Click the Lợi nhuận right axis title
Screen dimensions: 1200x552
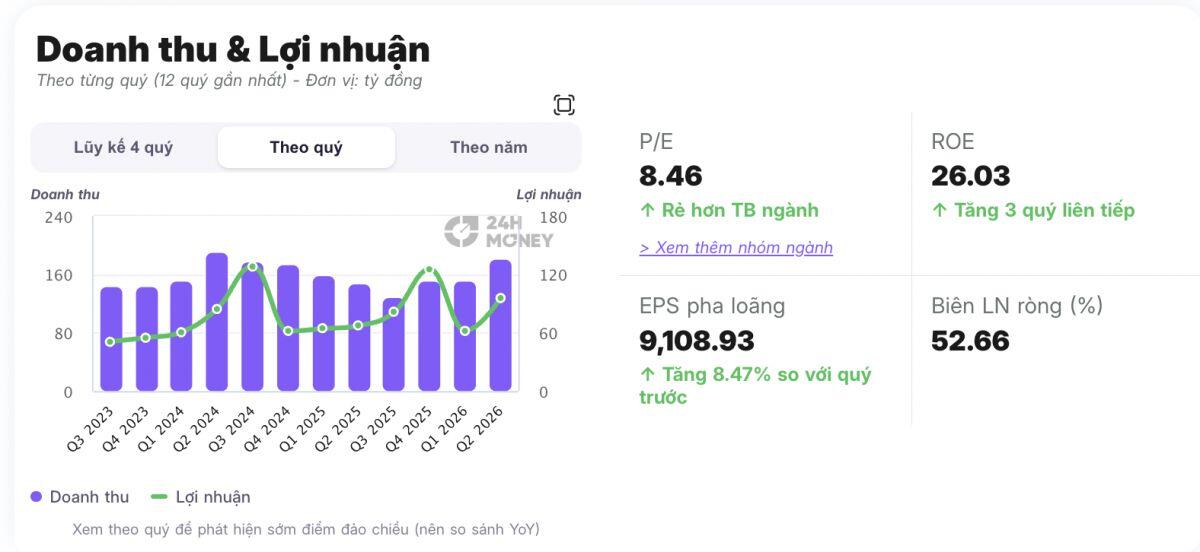tap(549, 195)
